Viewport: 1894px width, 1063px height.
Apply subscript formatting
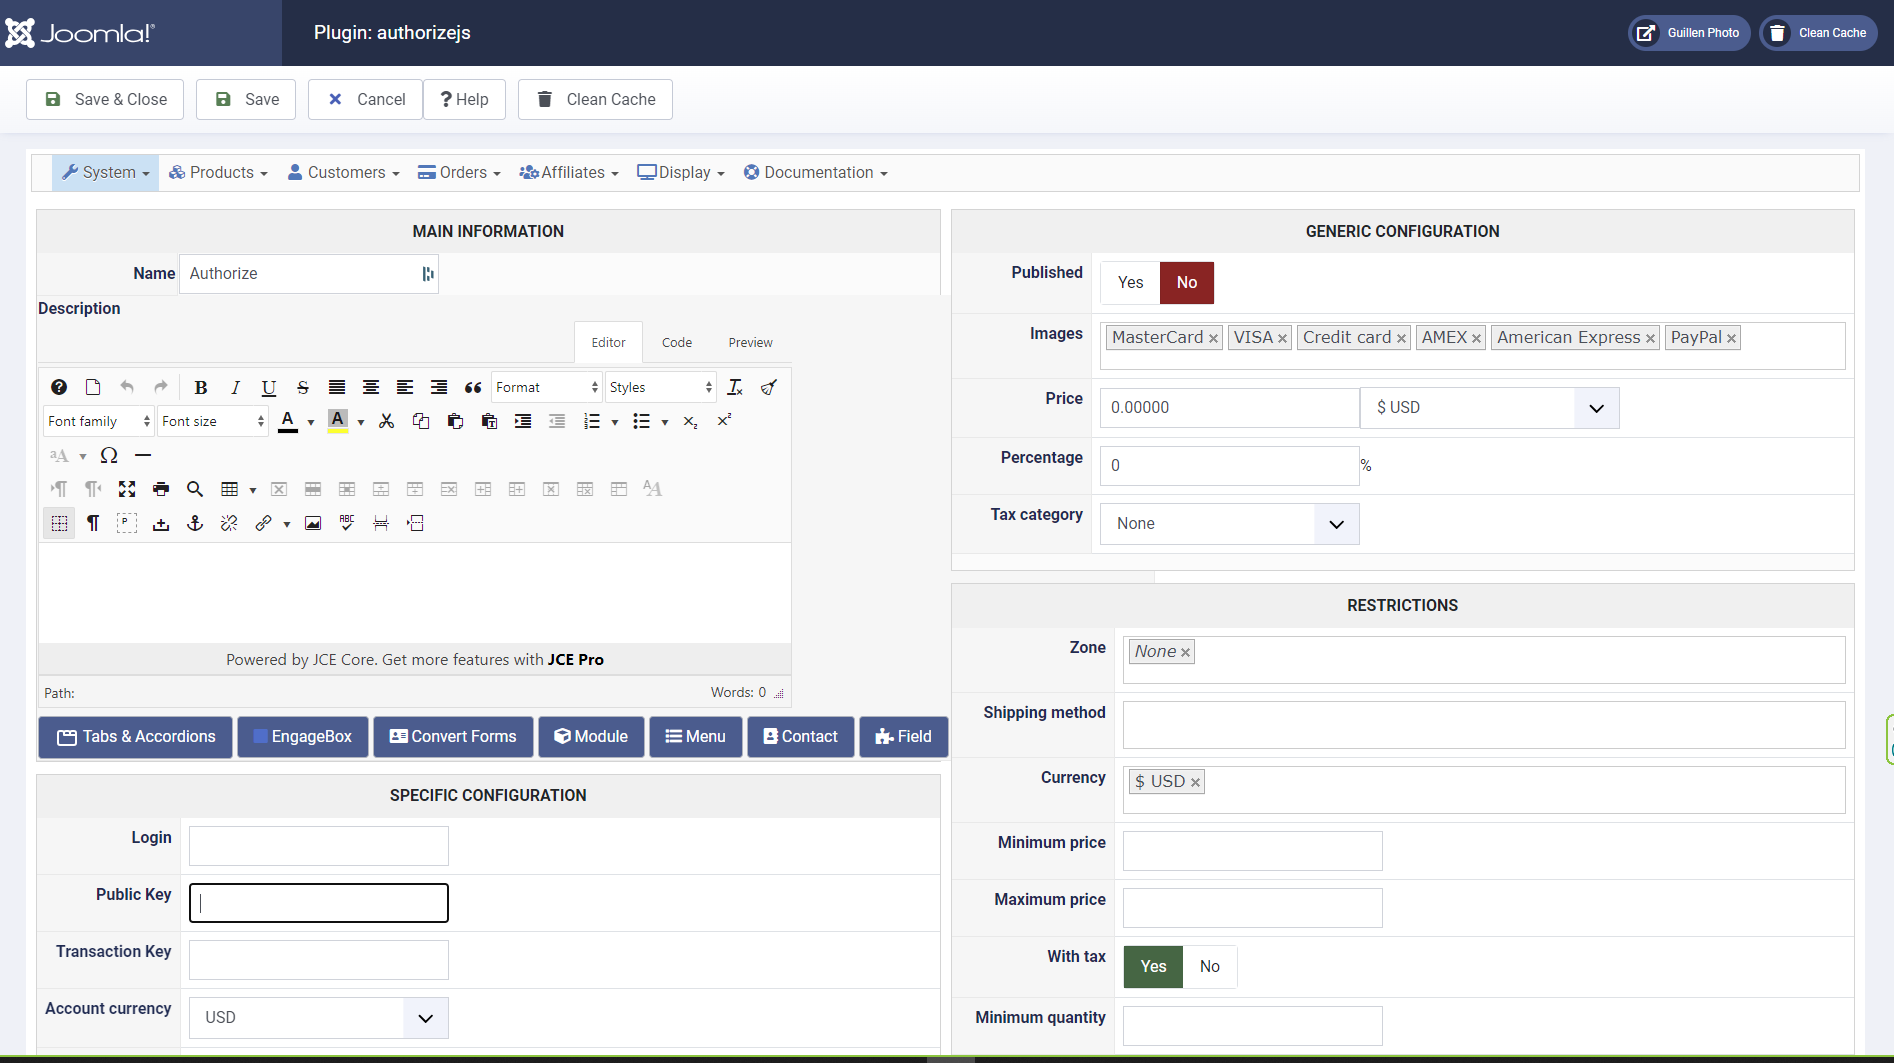(691, 422)
